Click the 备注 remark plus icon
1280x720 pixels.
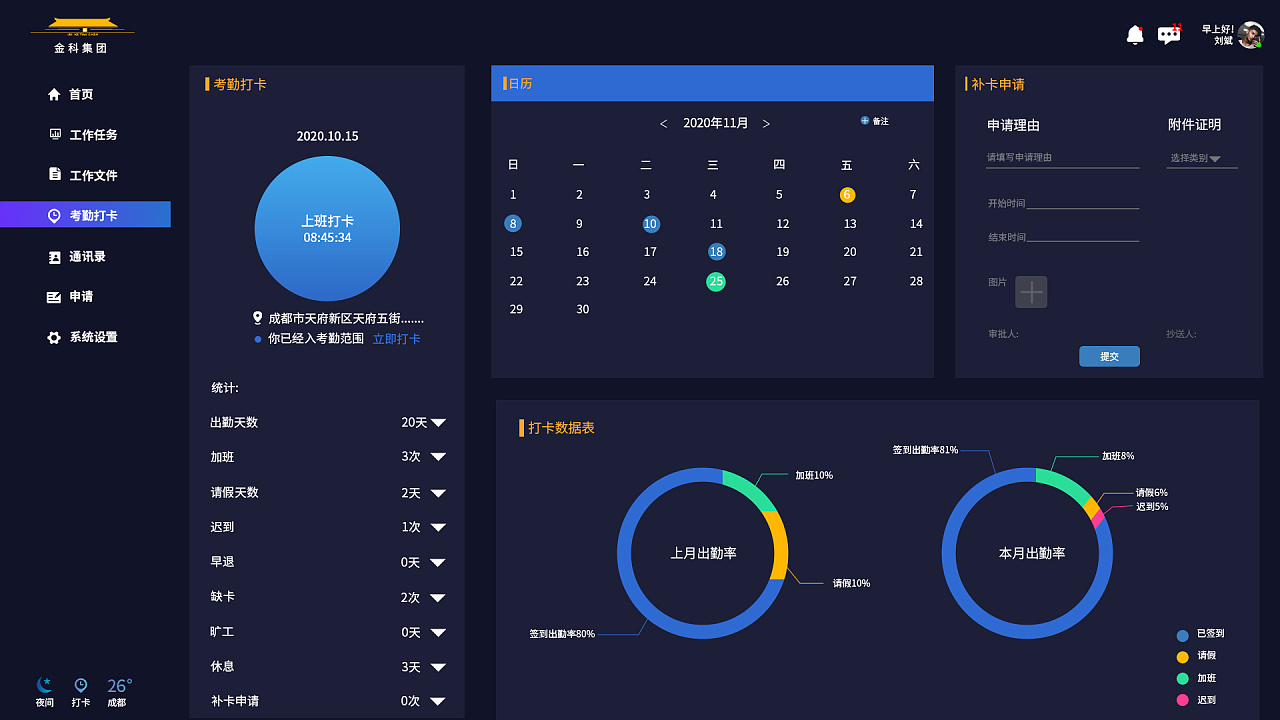pyautogui.click(x=864, y=120)
